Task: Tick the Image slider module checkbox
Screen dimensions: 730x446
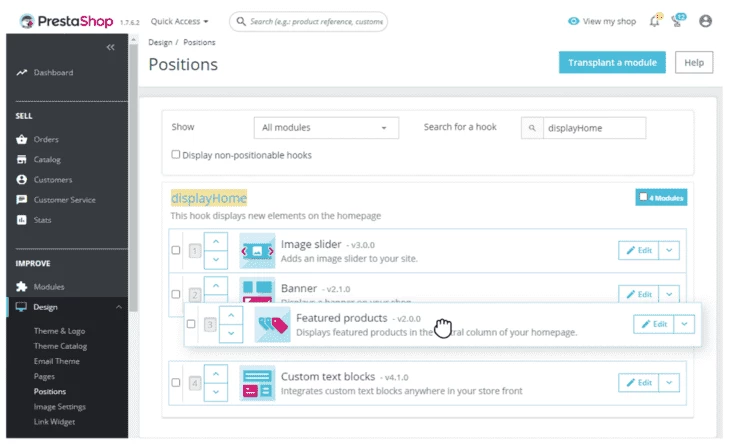Action: [176, 251]
